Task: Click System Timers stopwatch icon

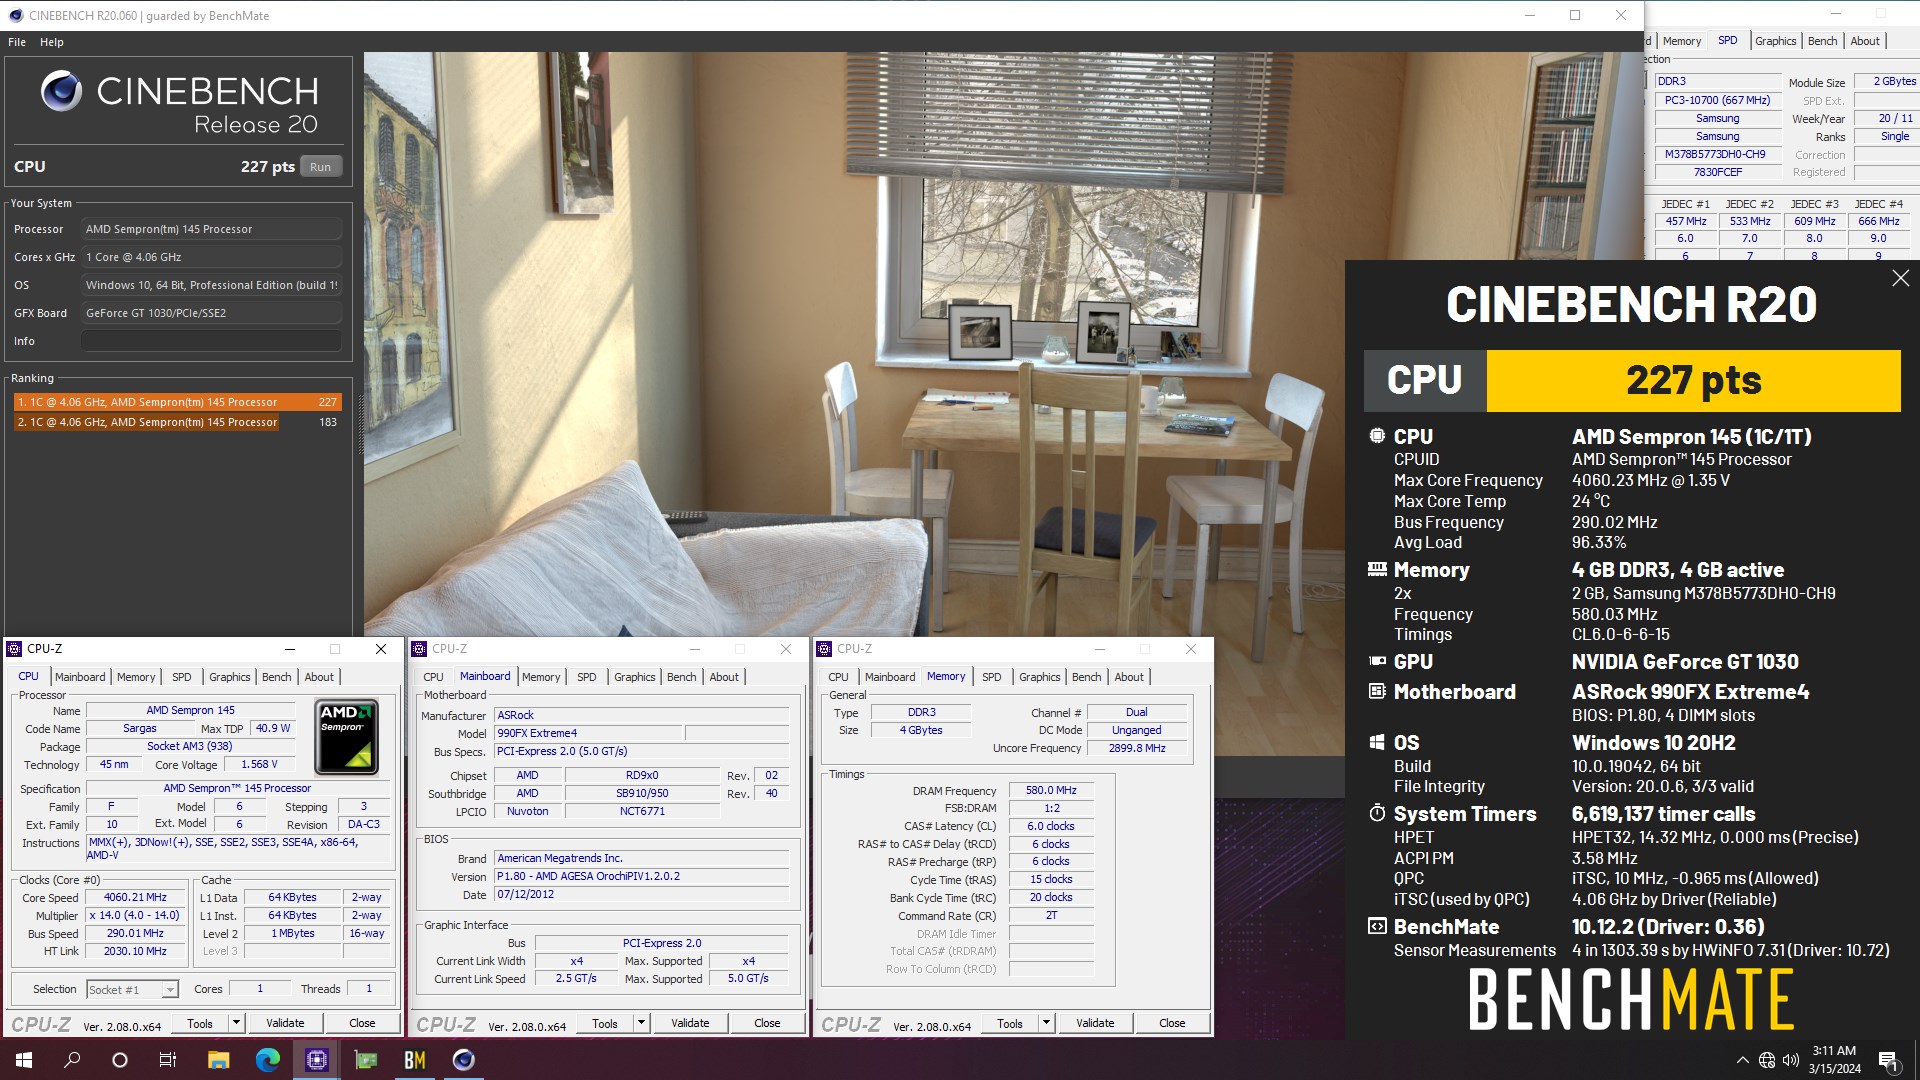Action: click(1377, 813)
